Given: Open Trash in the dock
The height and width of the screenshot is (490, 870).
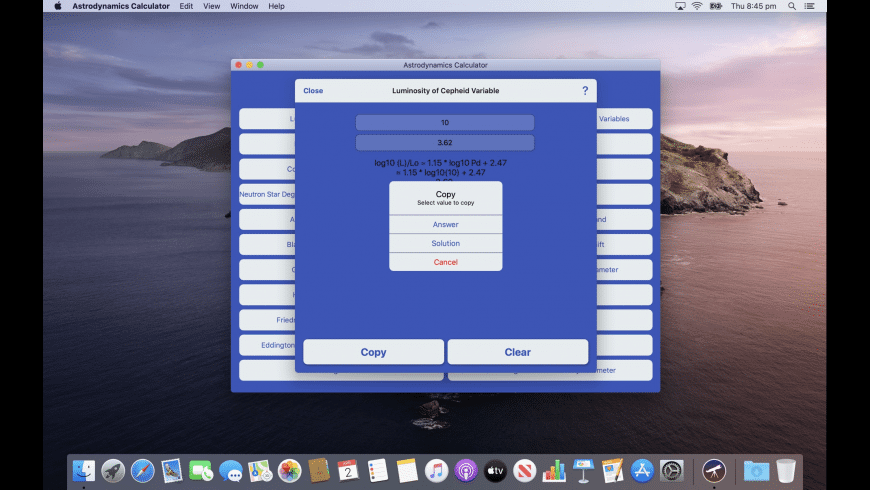Looking at the screenshot, I should [786, 471].
